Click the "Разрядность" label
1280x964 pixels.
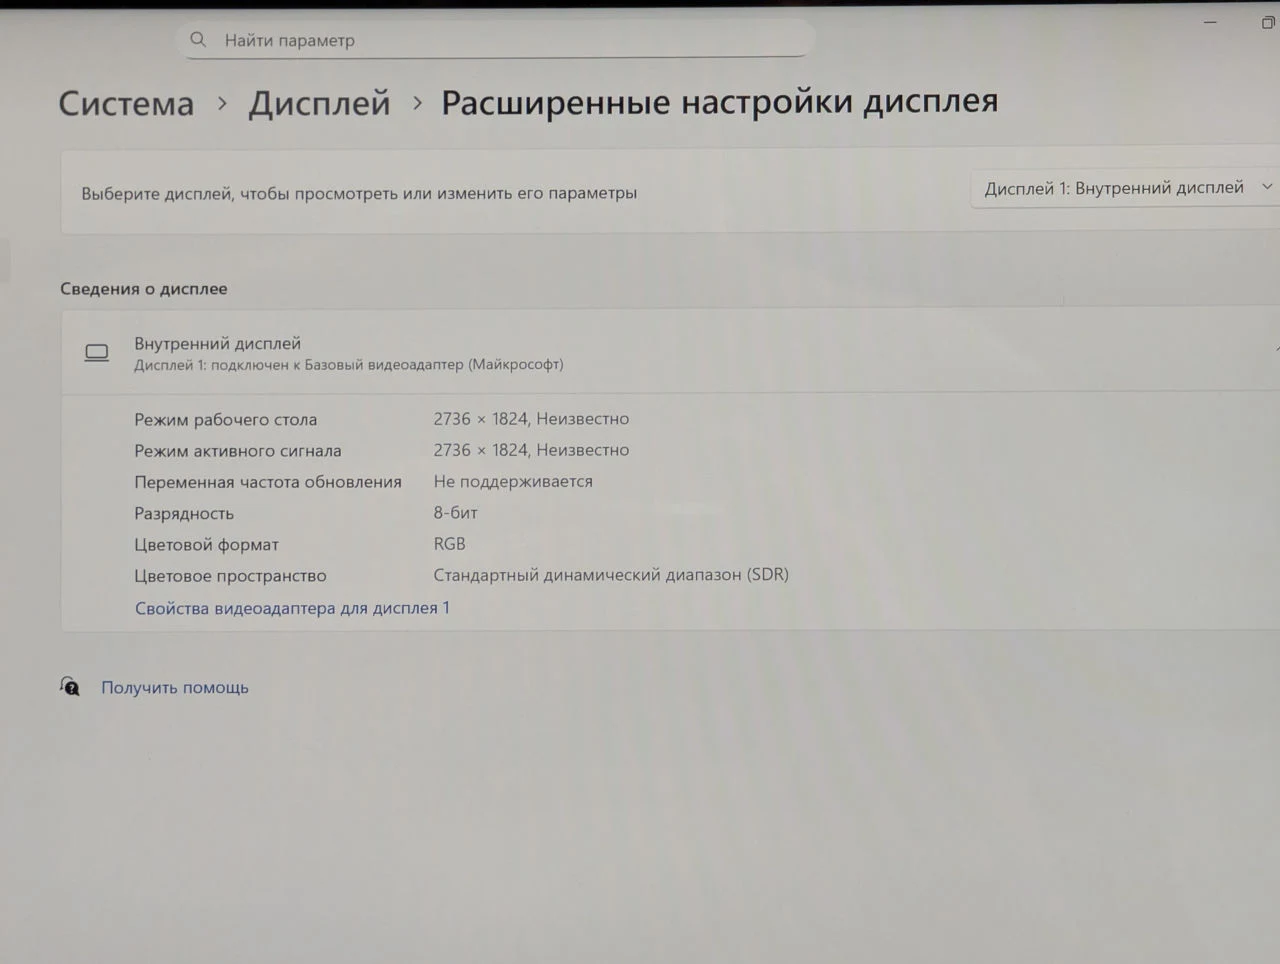(184, 514)
